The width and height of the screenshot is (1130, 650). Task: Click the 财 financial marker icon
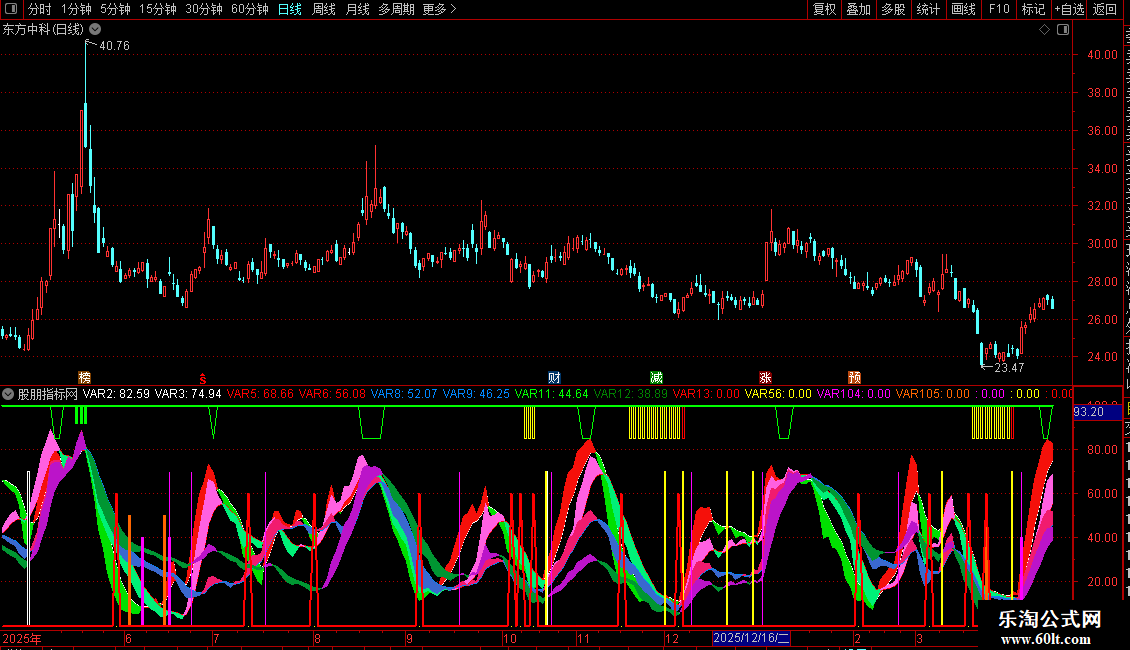pos(554,378)
